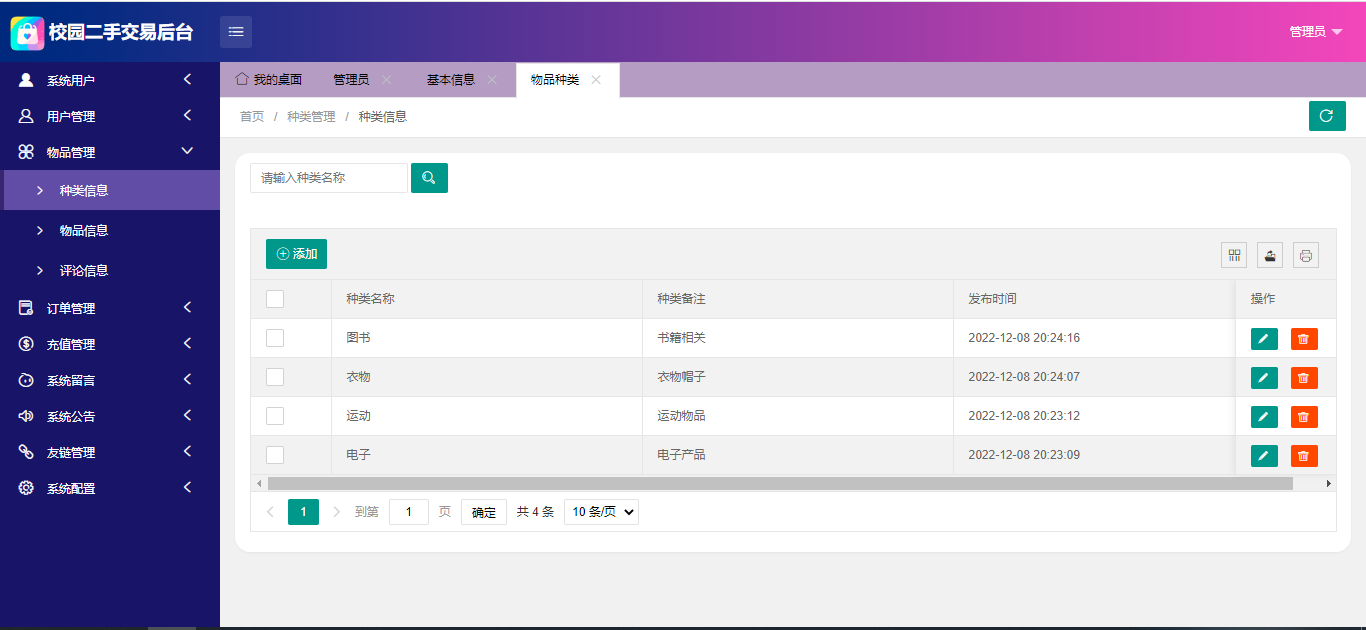Click the 系统公告 speaker icon
The image size is (1366, 630).
(26, 416)
